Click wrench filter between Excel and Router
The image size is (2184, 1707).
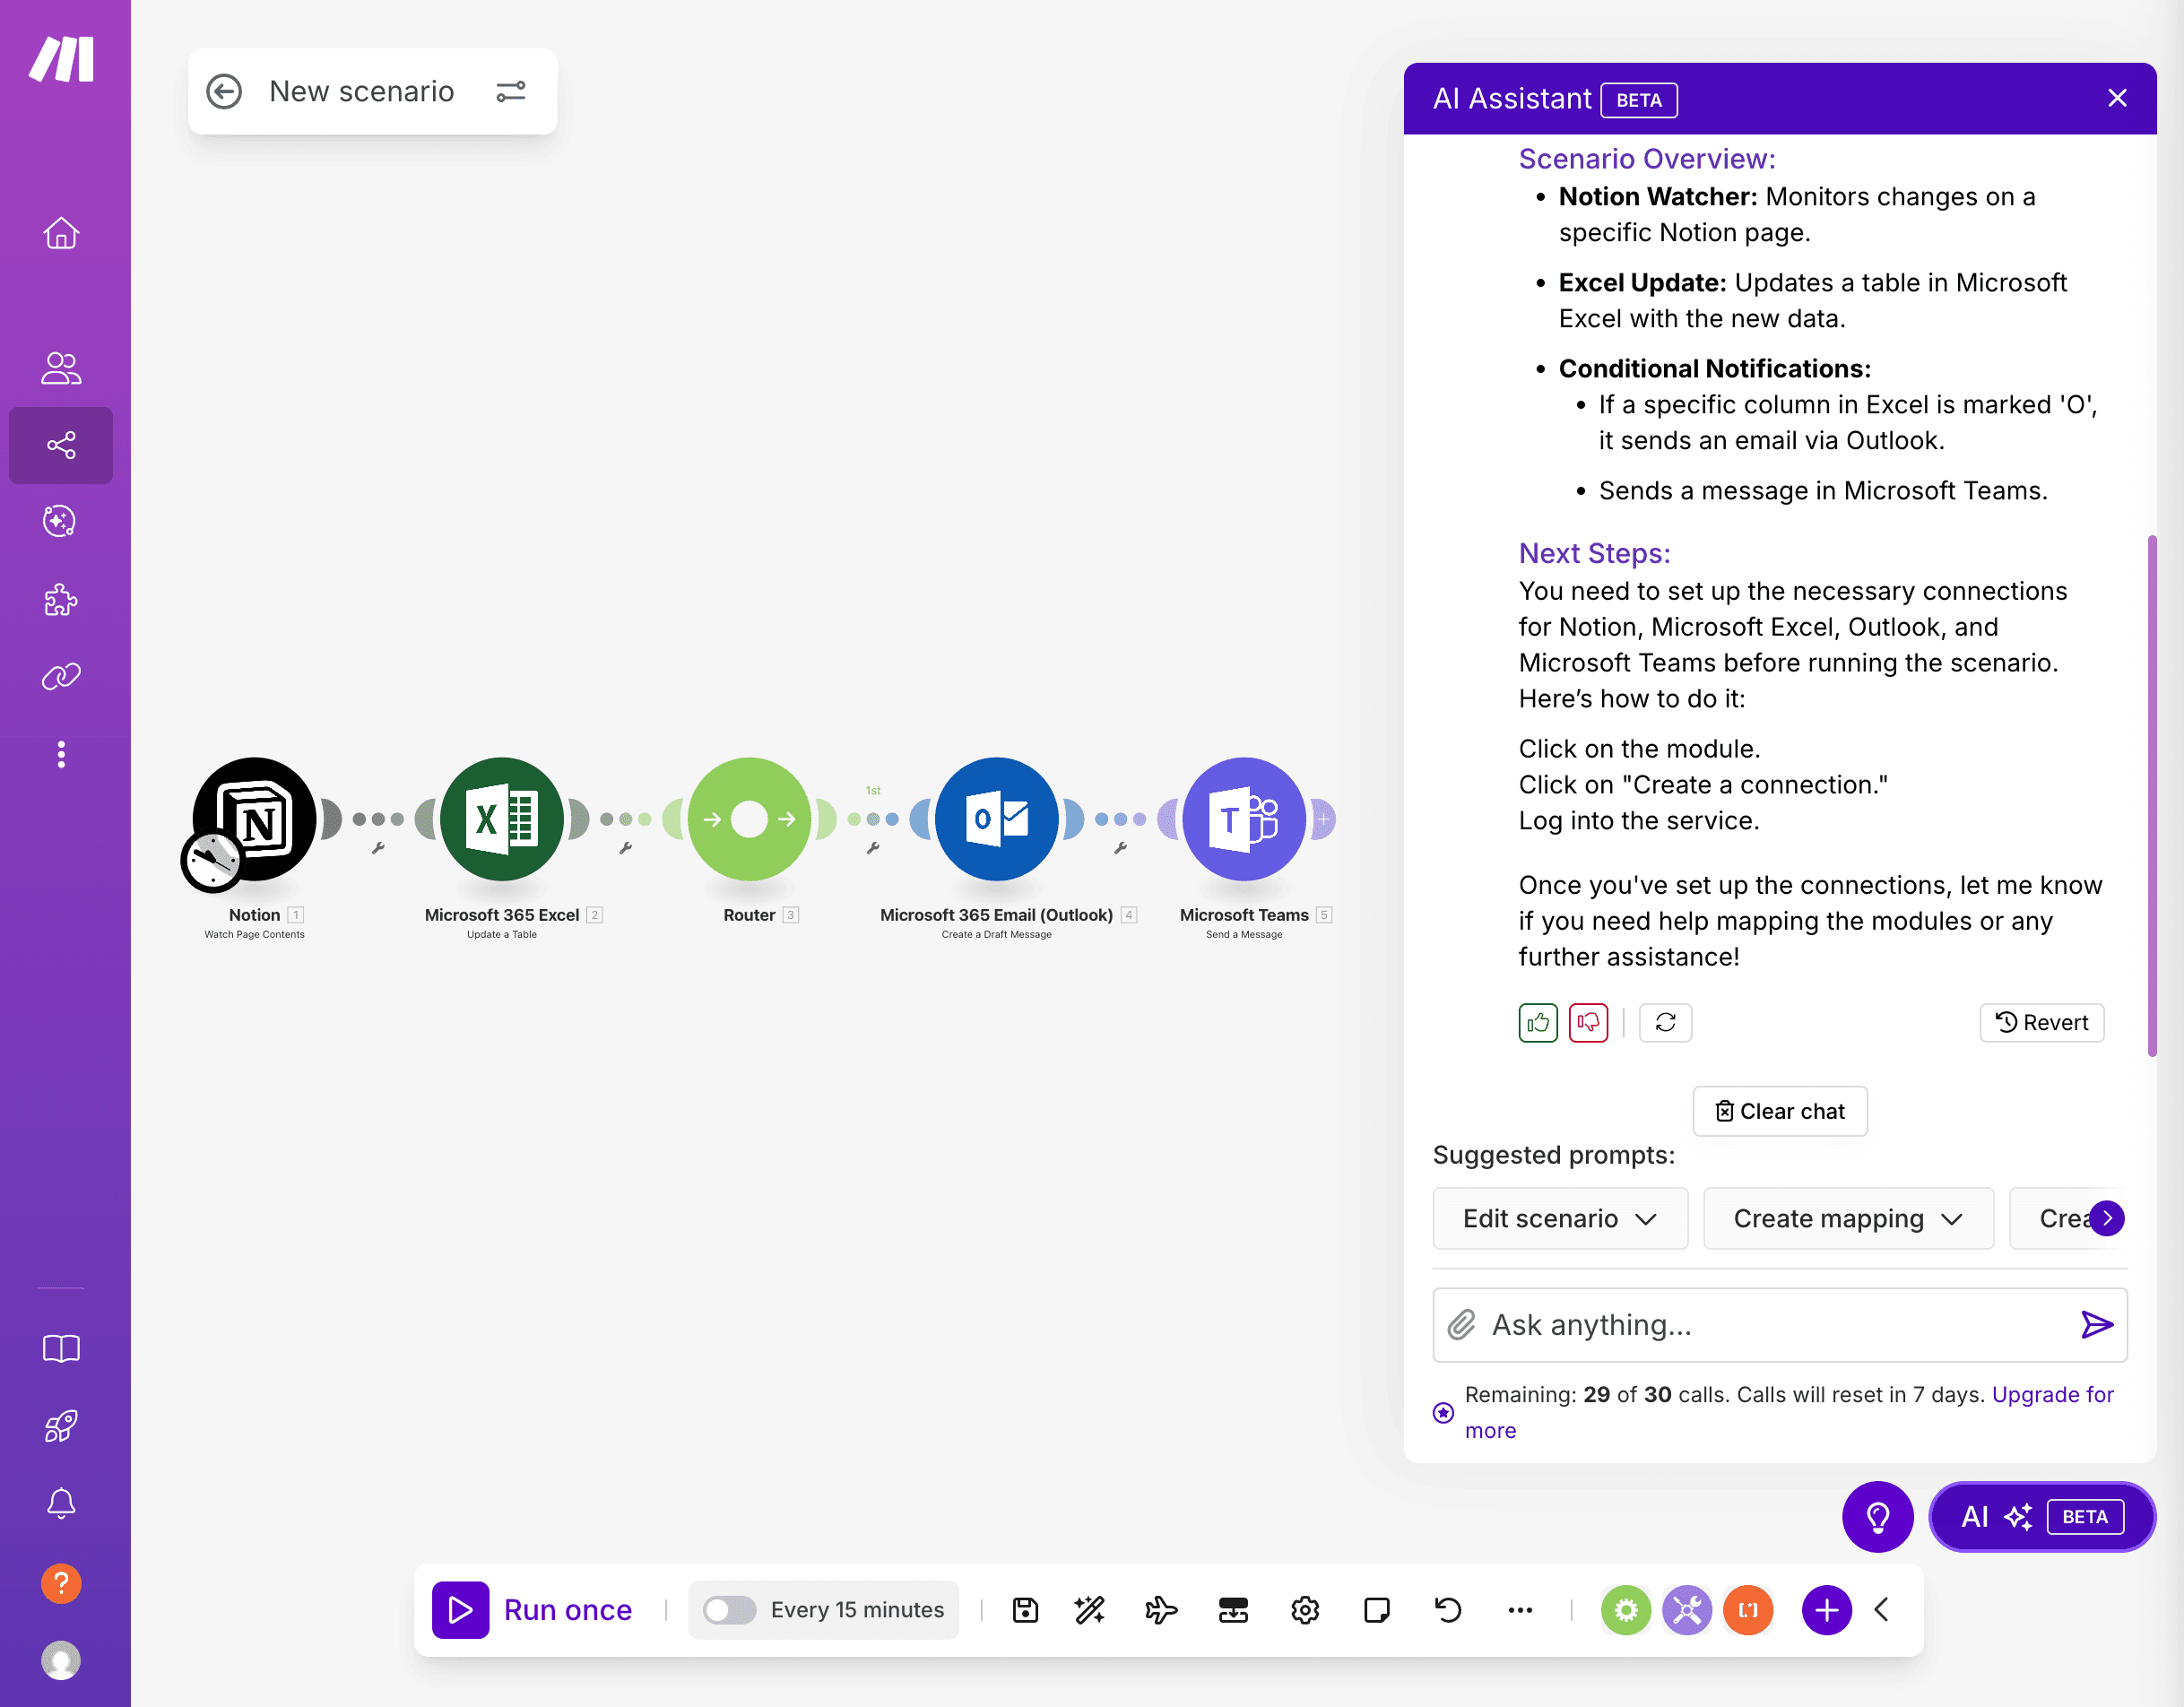pyautogui.click(x=625, y=848)
